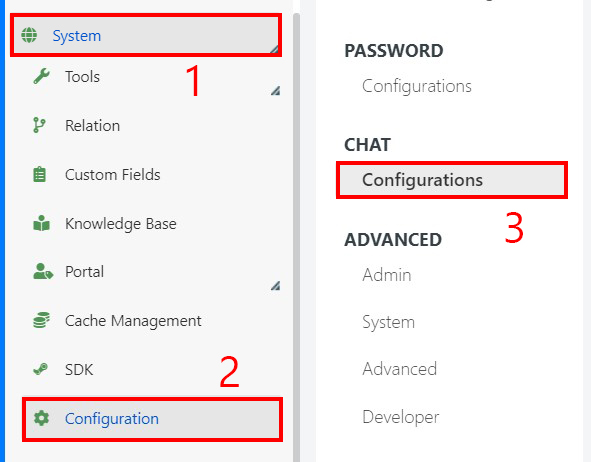
Task: Select the branch icon next to Relation
Action: tap(39, 125)
